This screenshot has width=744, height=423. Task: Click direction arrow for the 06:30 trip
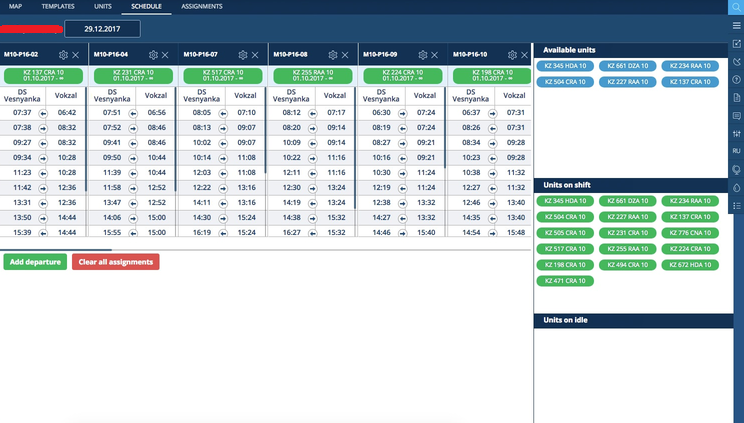pos(404,113)
